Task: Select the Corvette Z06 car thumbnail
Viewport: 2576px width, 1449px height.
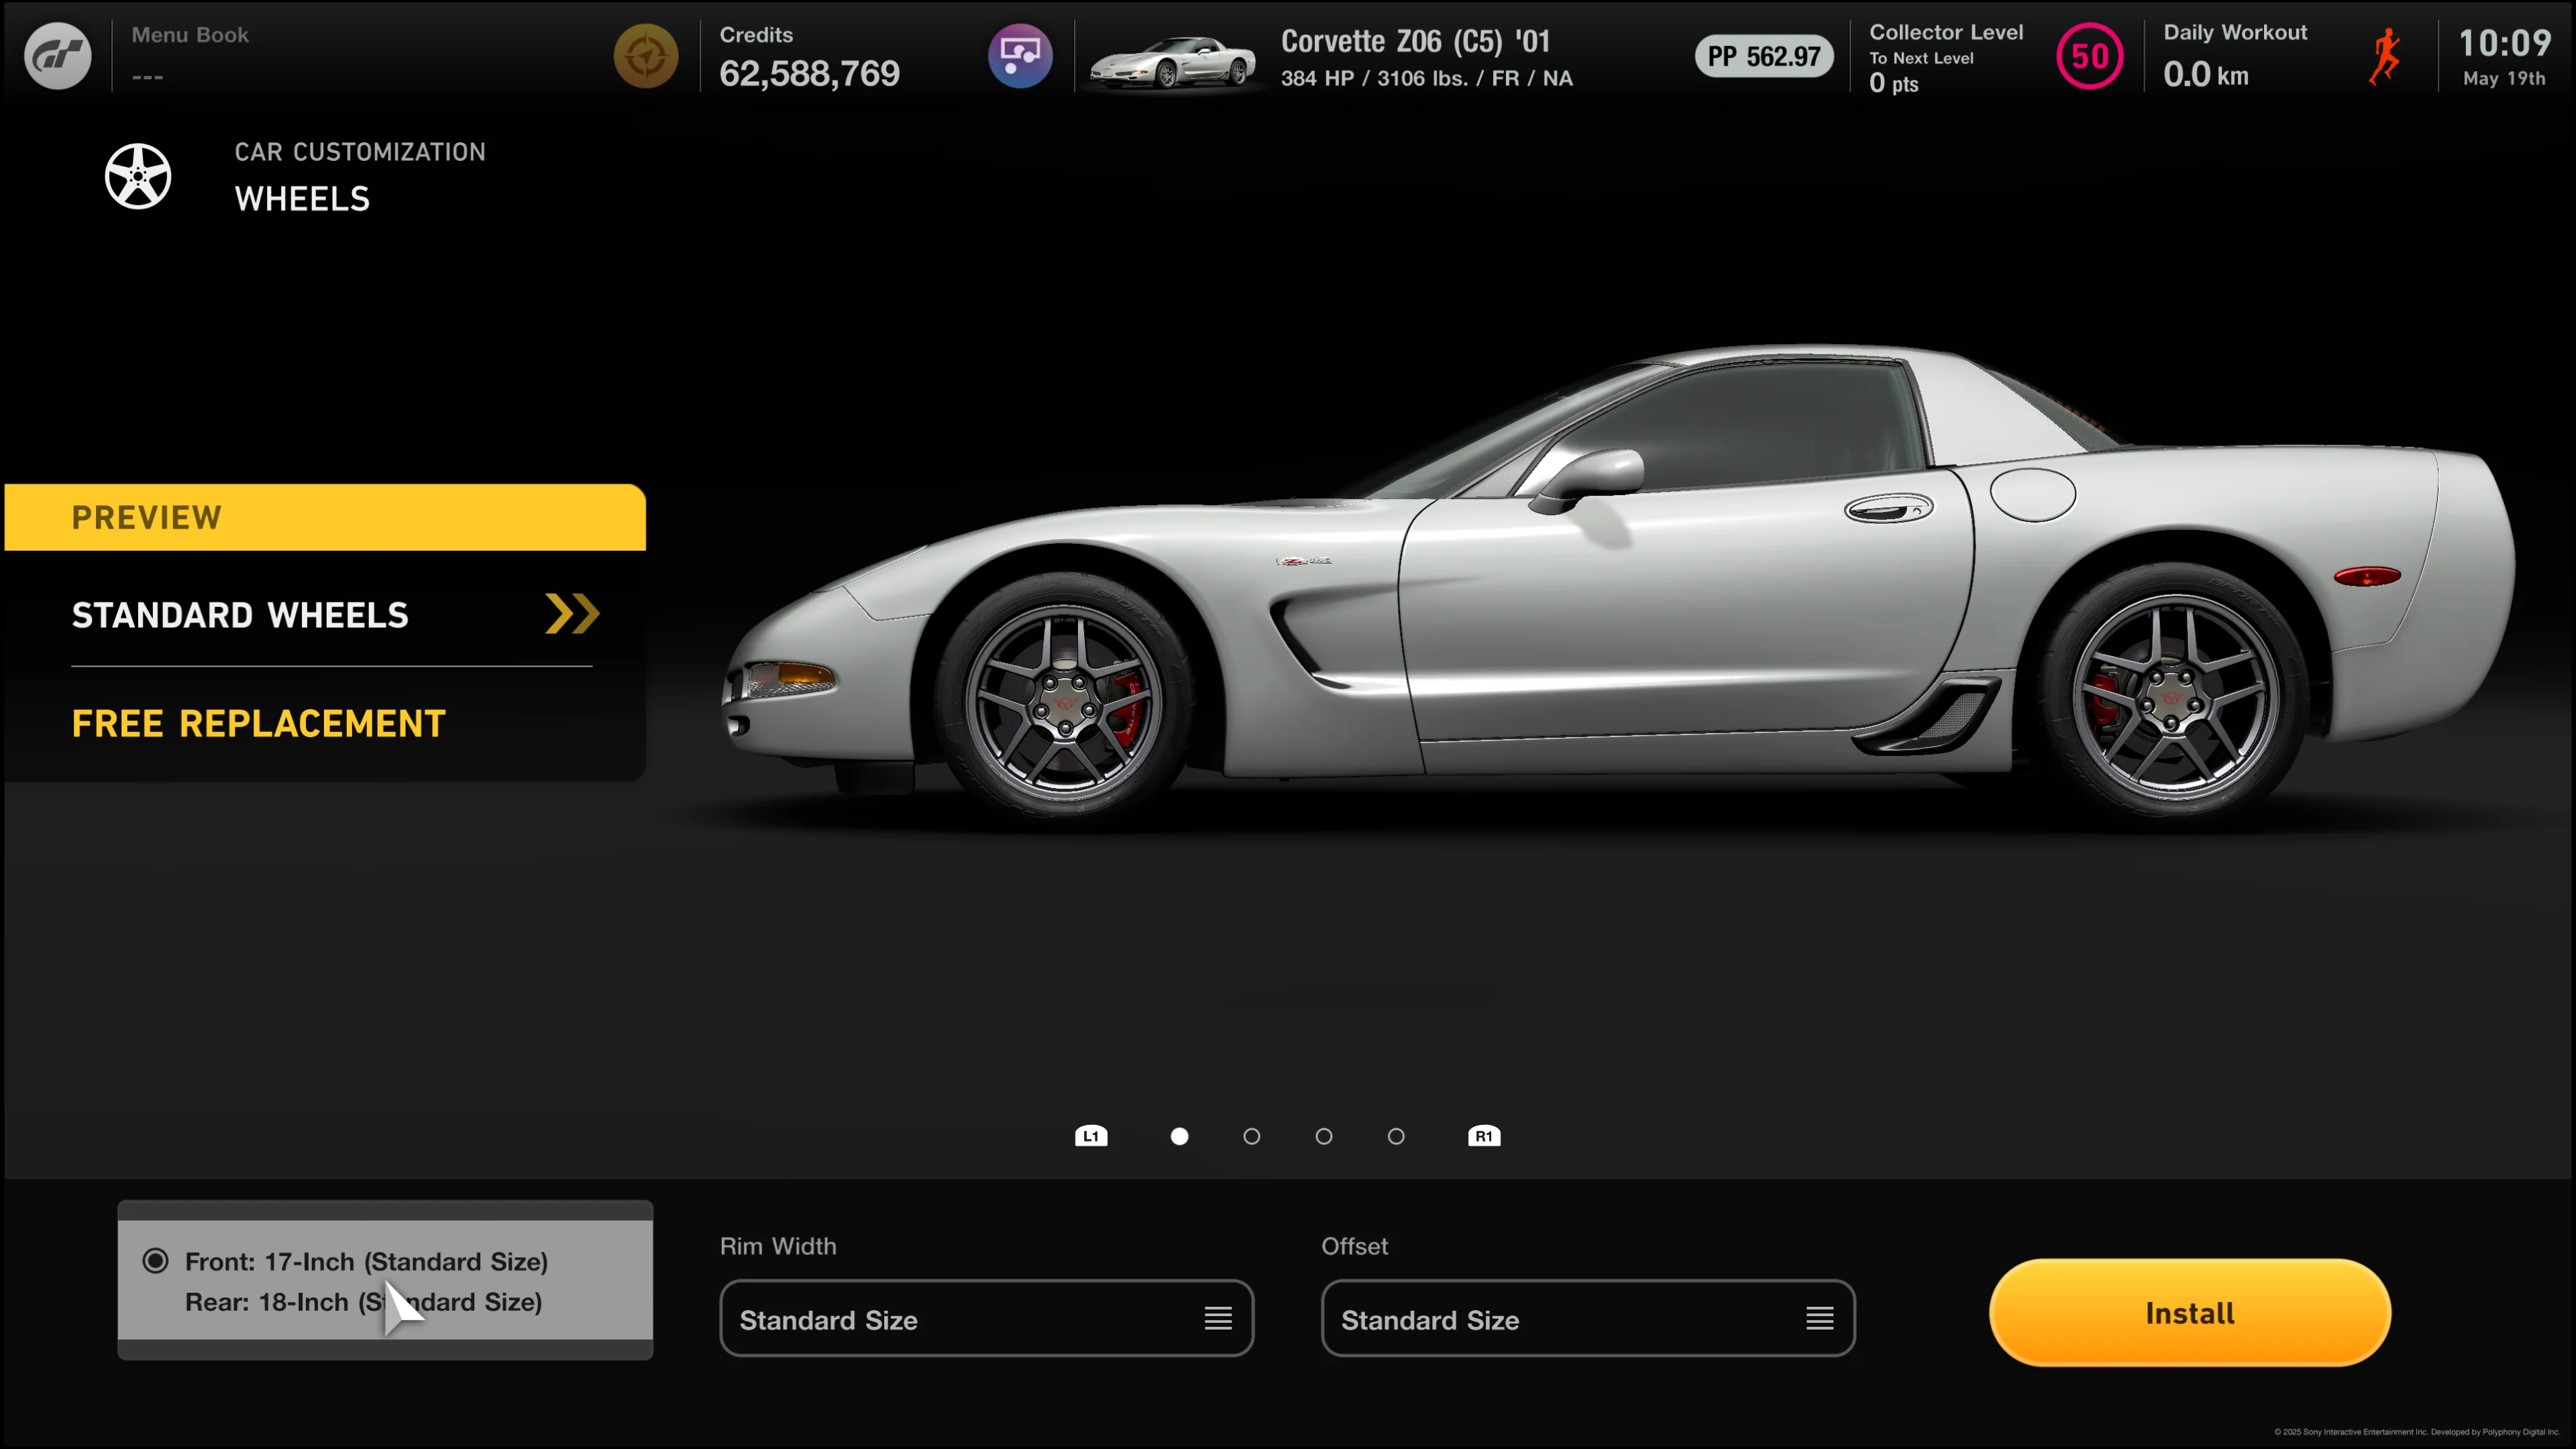Action: 1172,62
